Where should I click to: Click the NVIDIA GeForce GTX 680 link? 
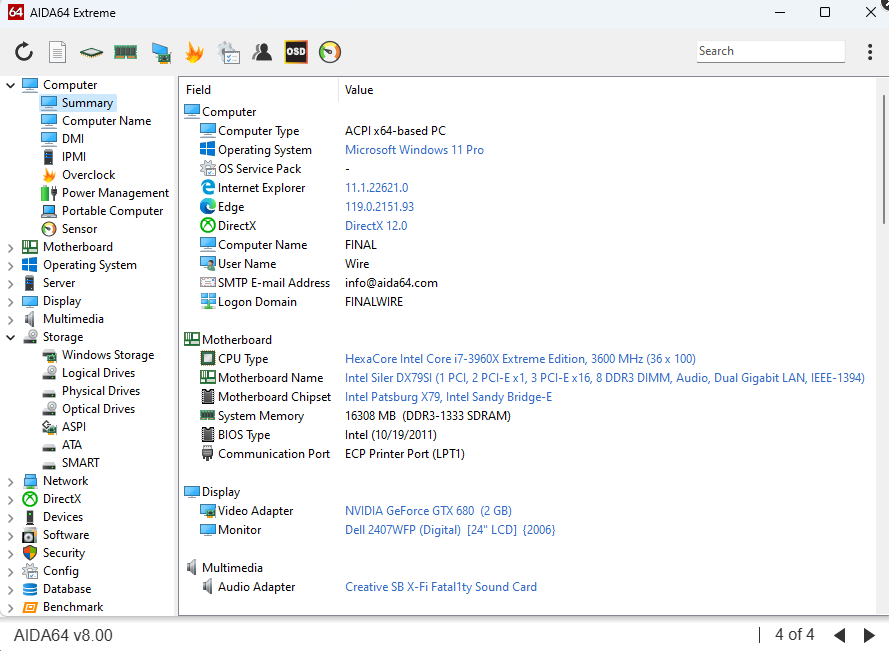click(x=428, y=511)
